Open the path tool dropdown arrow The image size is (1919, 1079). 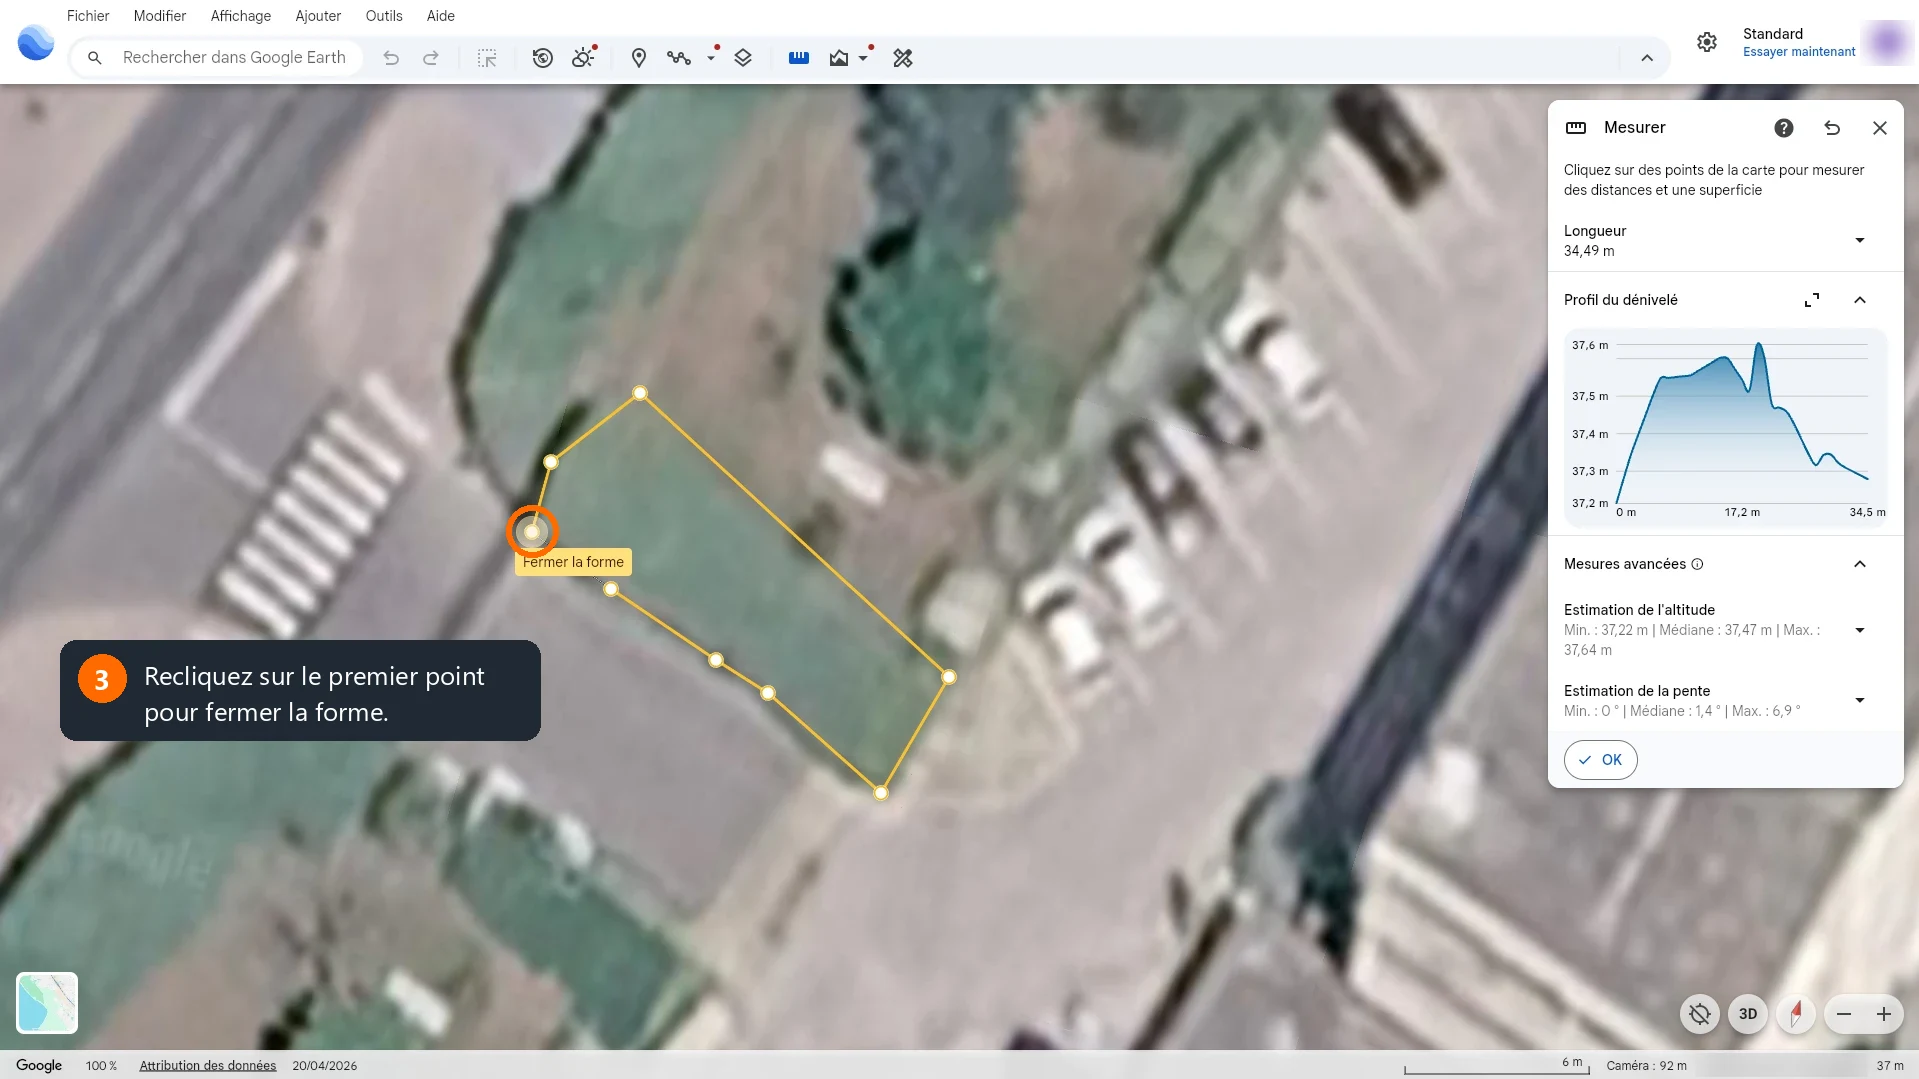[711, 58]
